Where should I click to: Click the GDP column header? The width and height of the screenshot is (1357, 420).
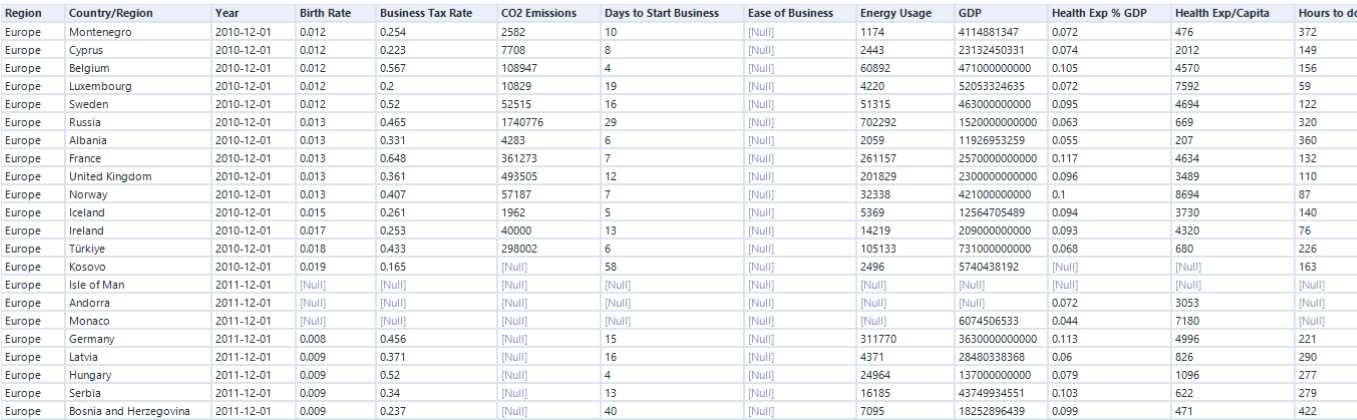tap(1001, 13)
